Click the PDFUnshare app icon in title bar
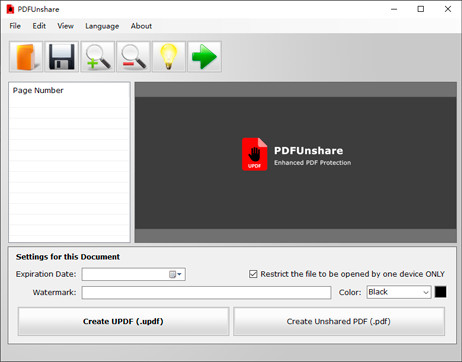This screenshot has height=362, width=462. [10, 9]
